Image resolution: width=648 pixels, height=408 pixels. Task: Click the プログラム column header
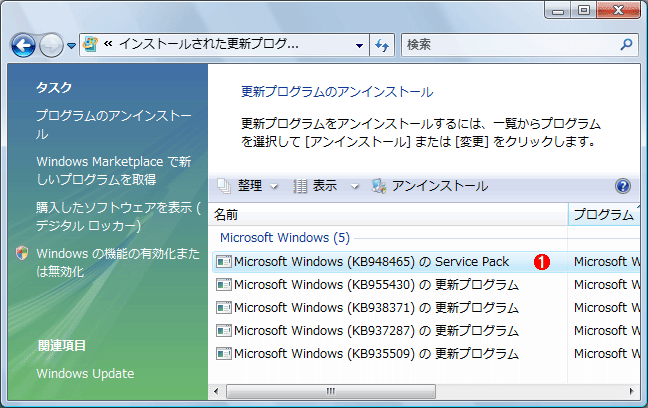point(604,215)
